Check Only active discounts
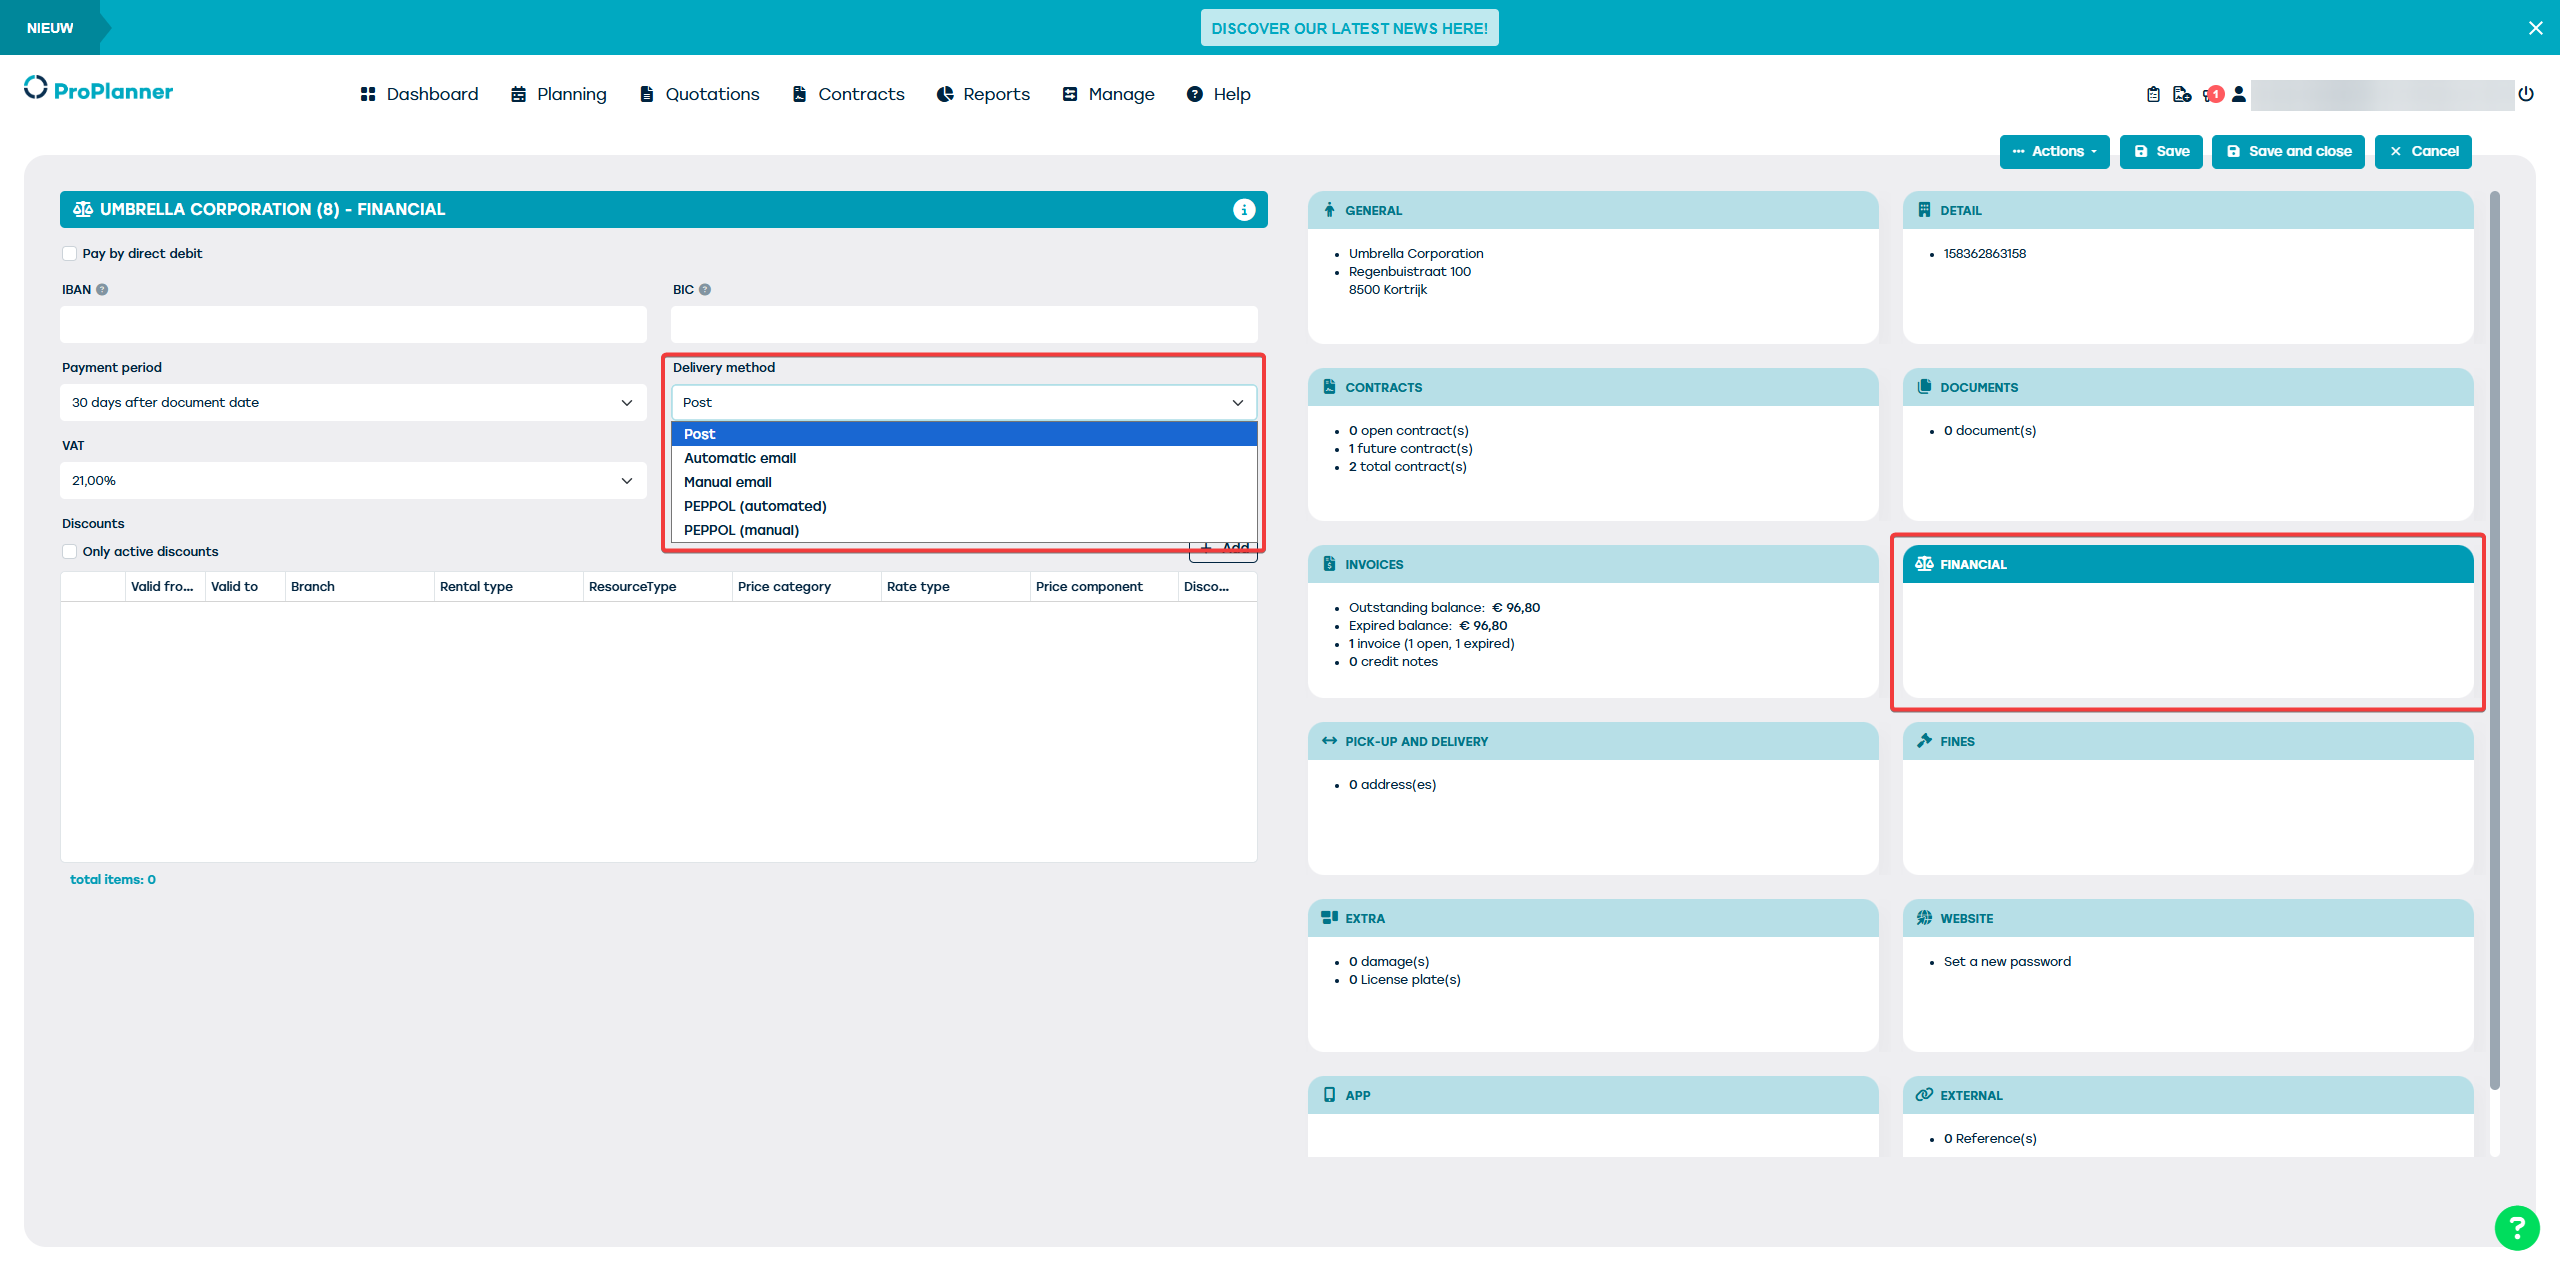2560x1271 pixels. click(70, 552)
